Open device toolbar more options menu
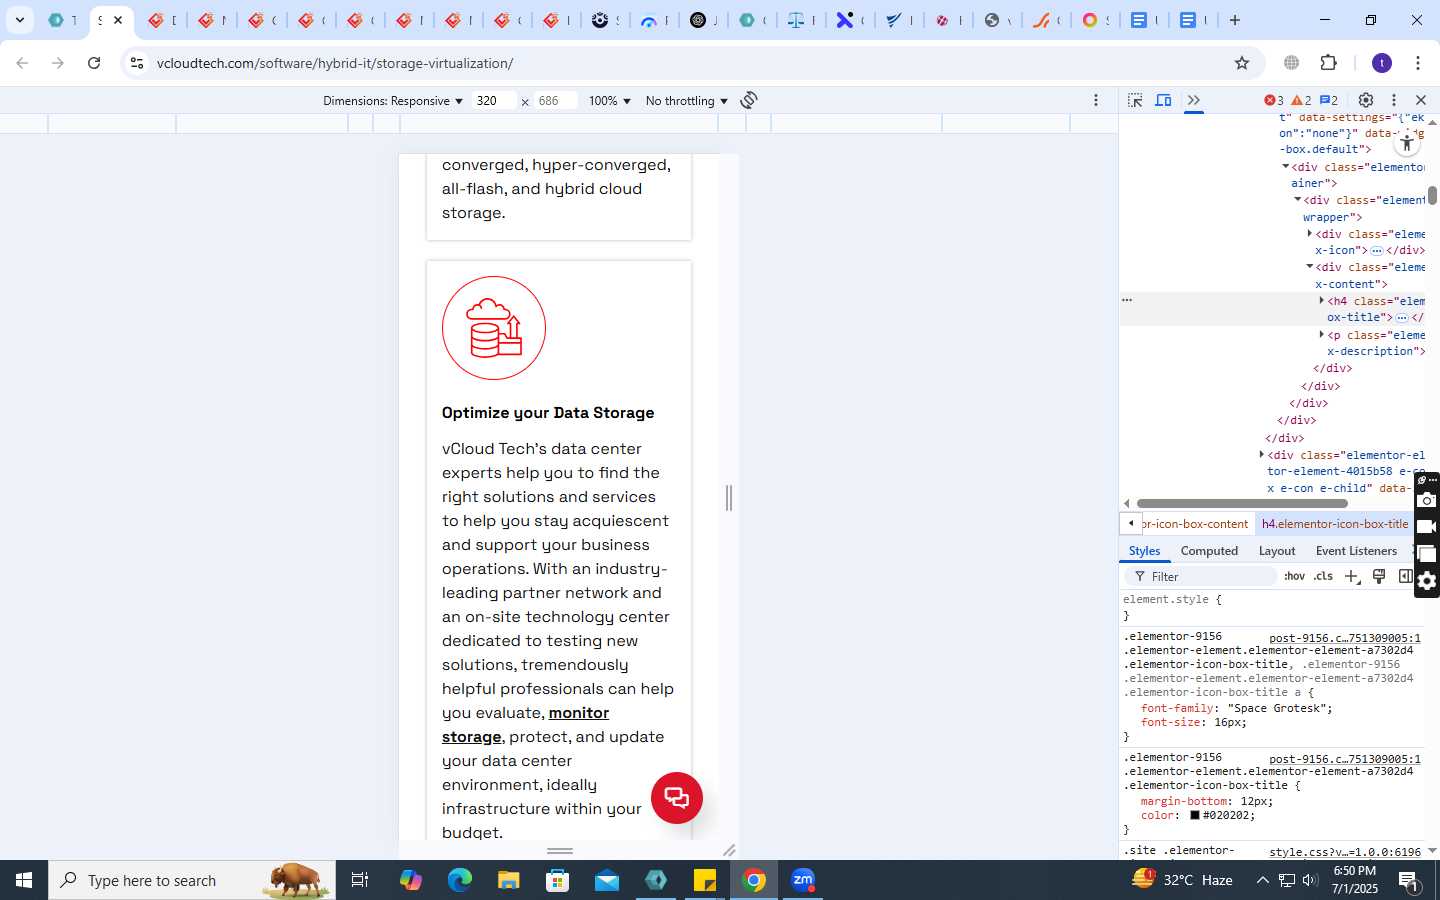1440x900 pixels. [x=1096, y=100]
